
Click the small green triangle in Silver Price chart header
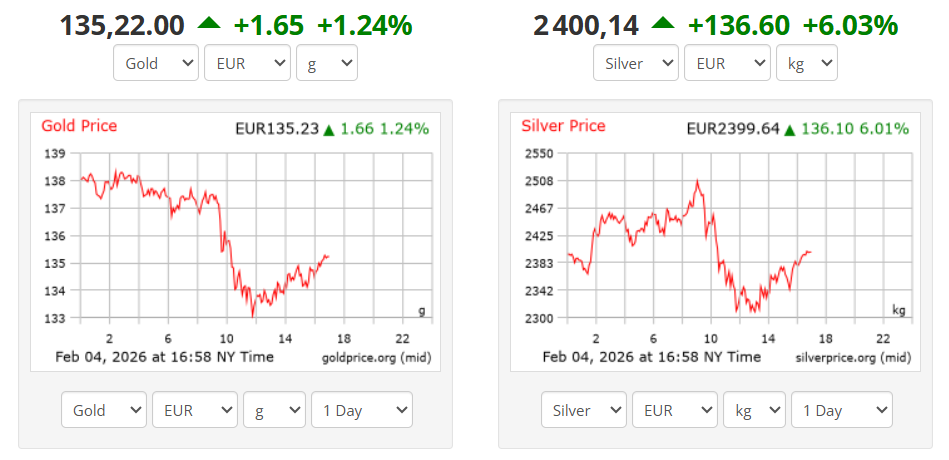pos(790,130)
